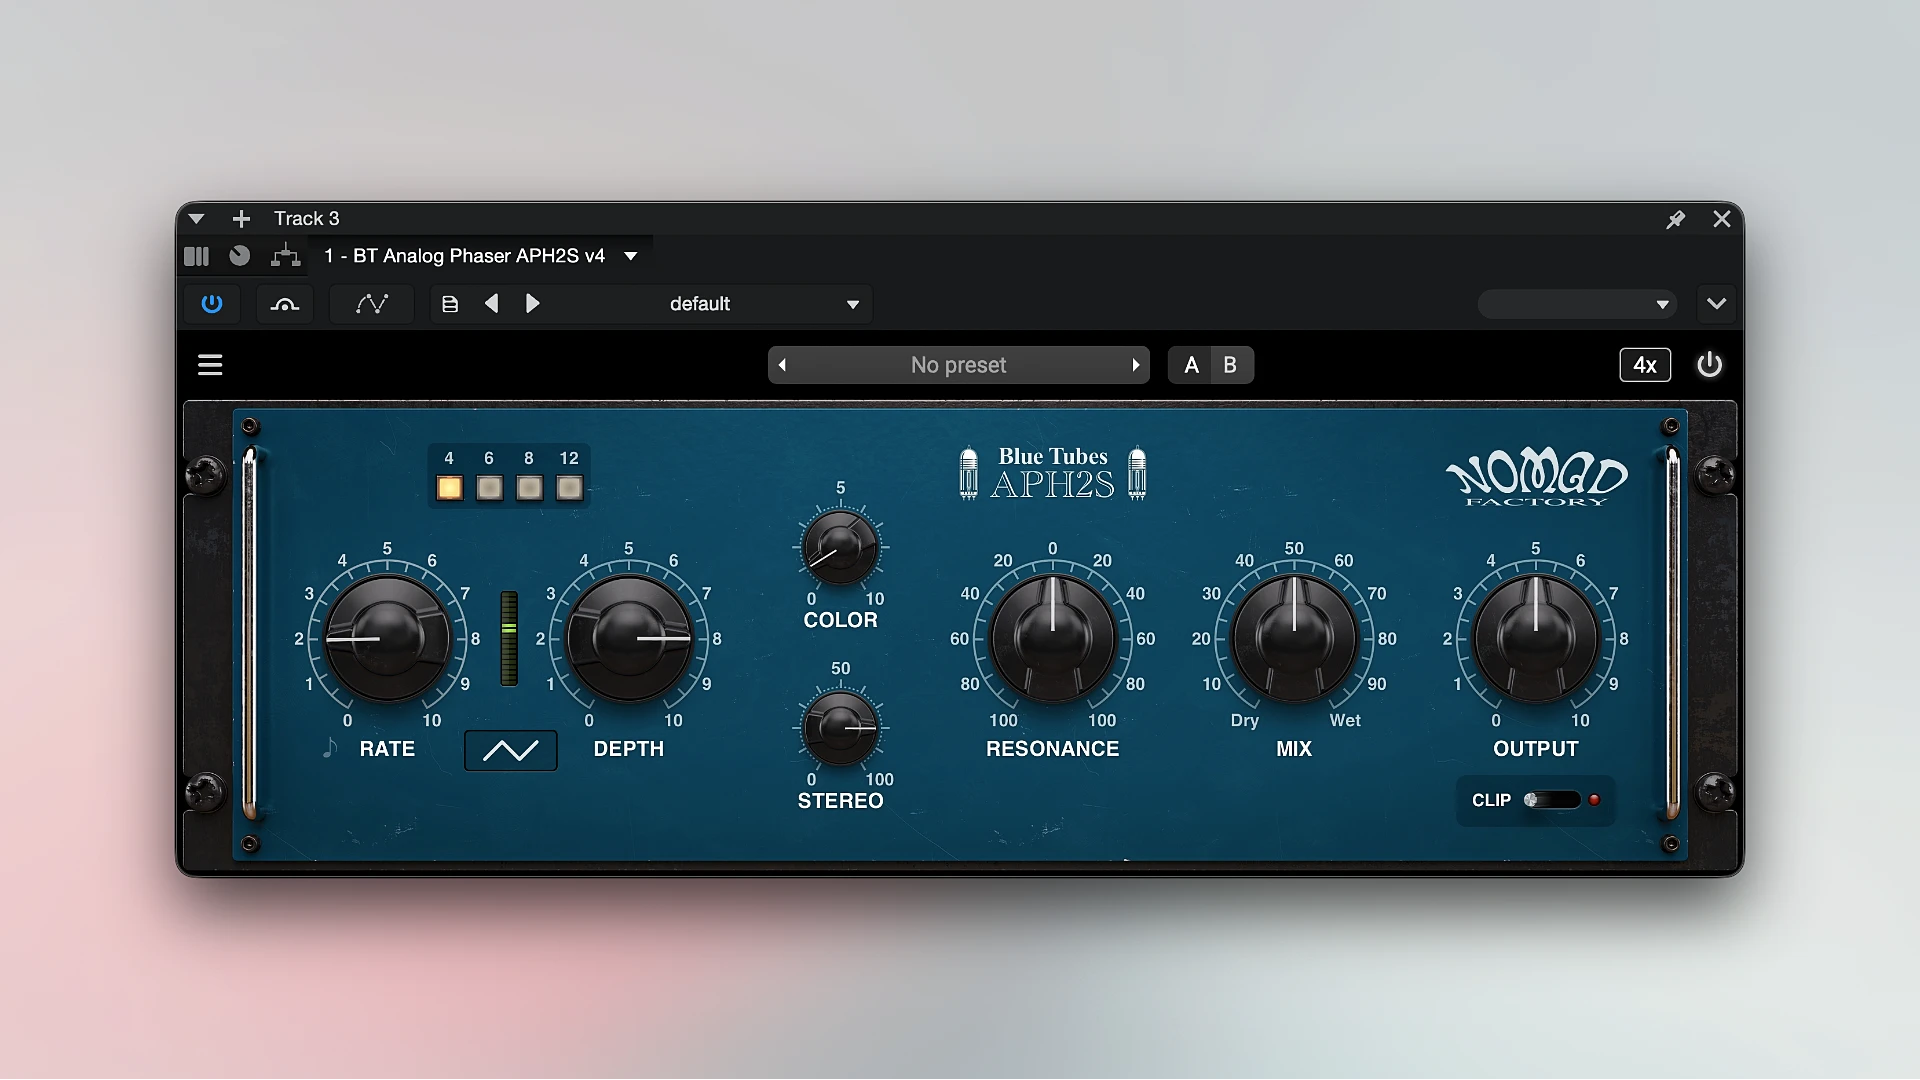The width and height of the screenshot is (1920, 1080).
Task: Select the 4 stages button
Action: [x=450, y=488]
